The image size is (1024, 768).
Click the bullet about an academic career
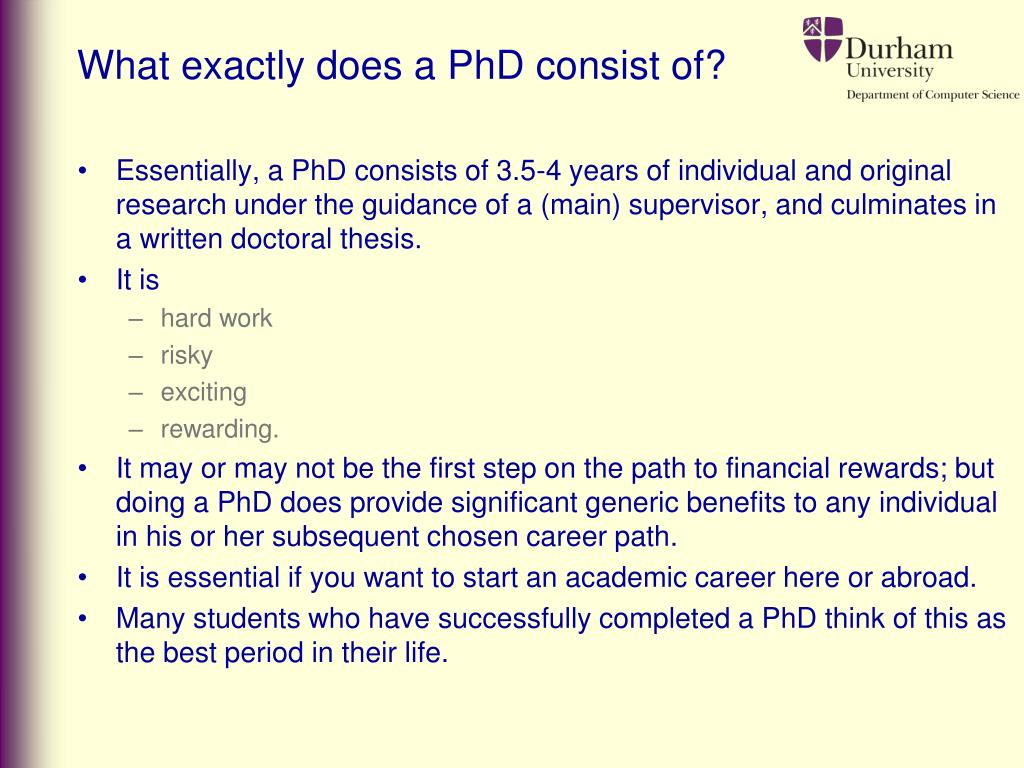click(546, 577)
